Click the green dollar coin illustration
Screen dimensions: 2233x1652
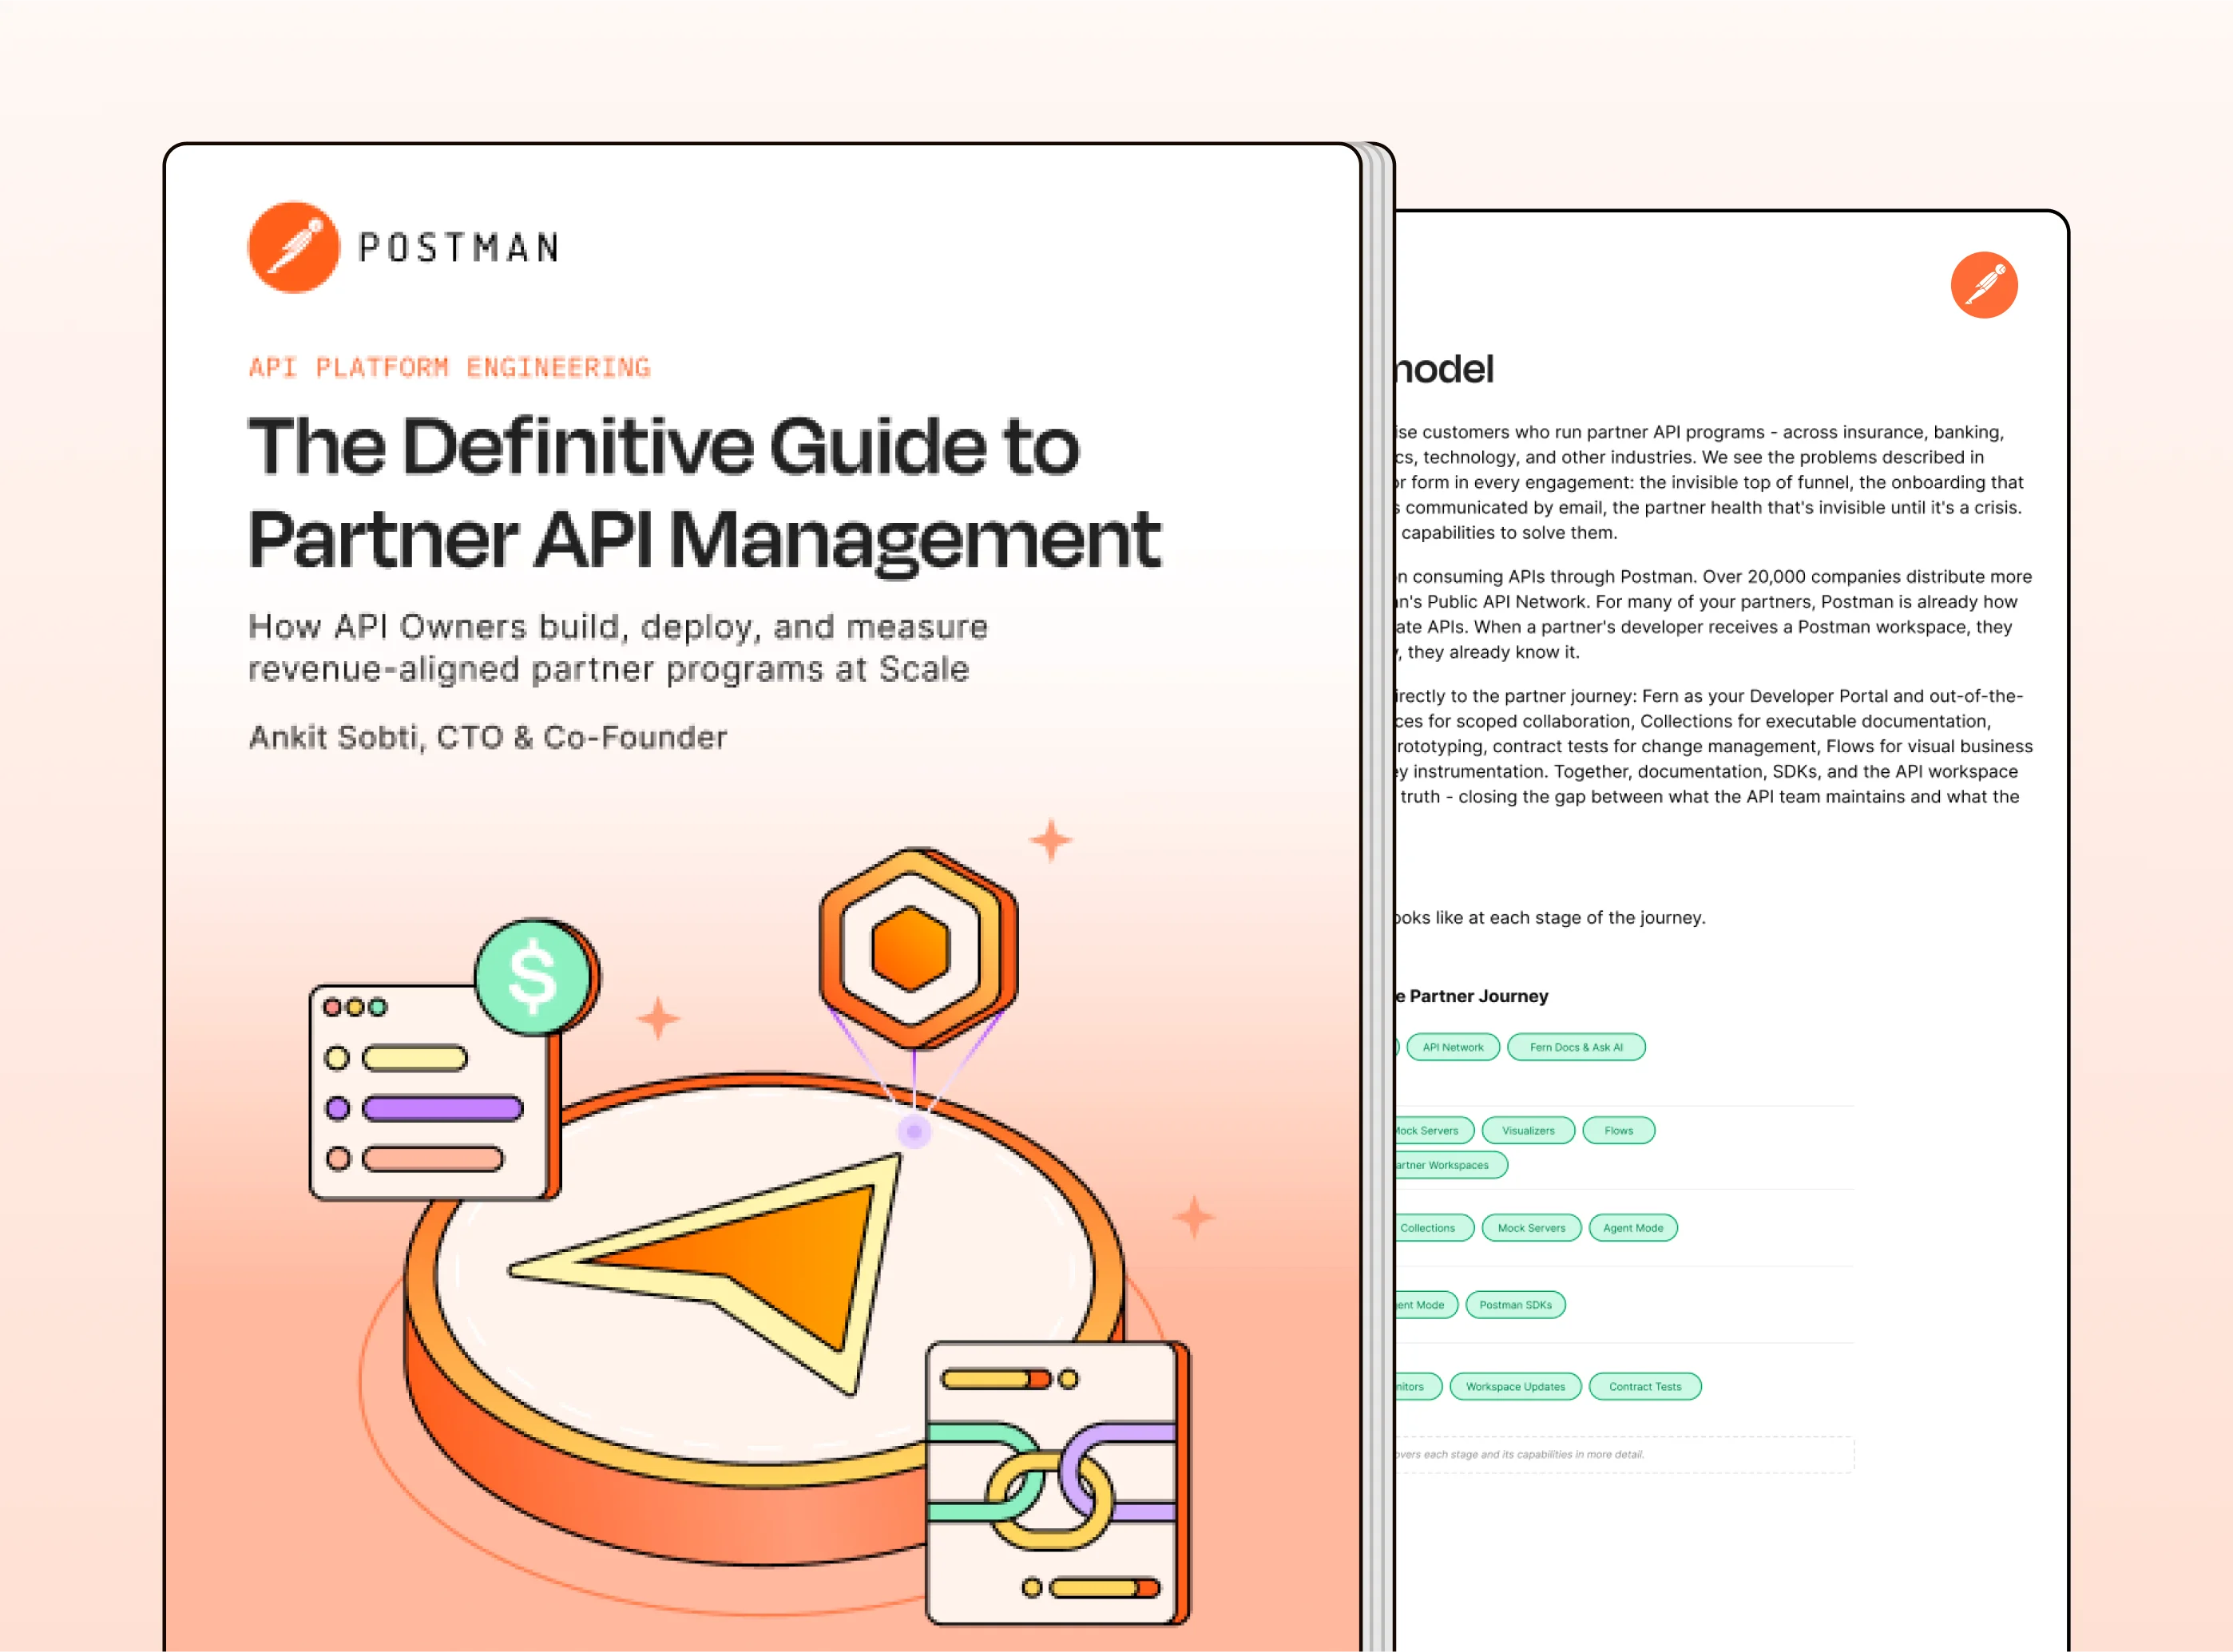tap(535, 976)
